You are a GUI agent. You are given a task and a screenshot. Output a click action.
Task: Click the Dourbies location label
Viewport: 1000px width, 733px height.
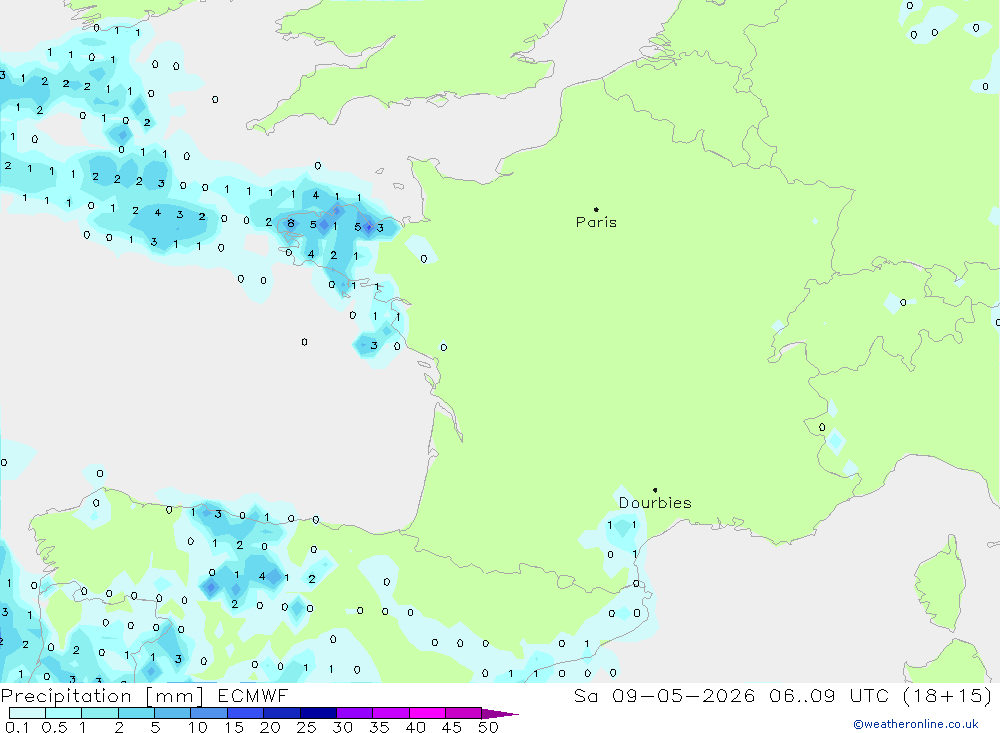tap(655, 503)
